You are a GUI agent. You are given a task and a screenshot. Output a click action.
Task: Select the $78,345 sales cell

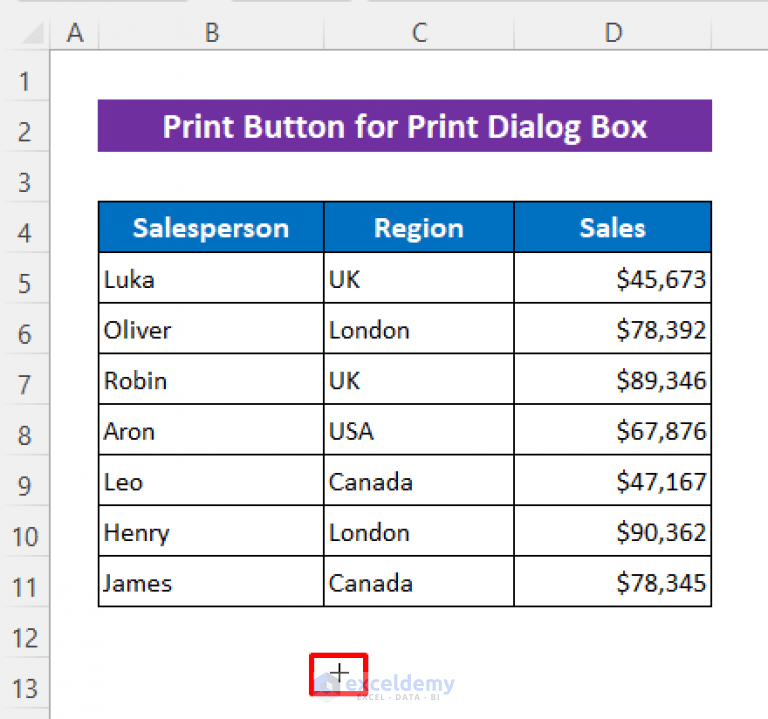[x=613, y=581]
